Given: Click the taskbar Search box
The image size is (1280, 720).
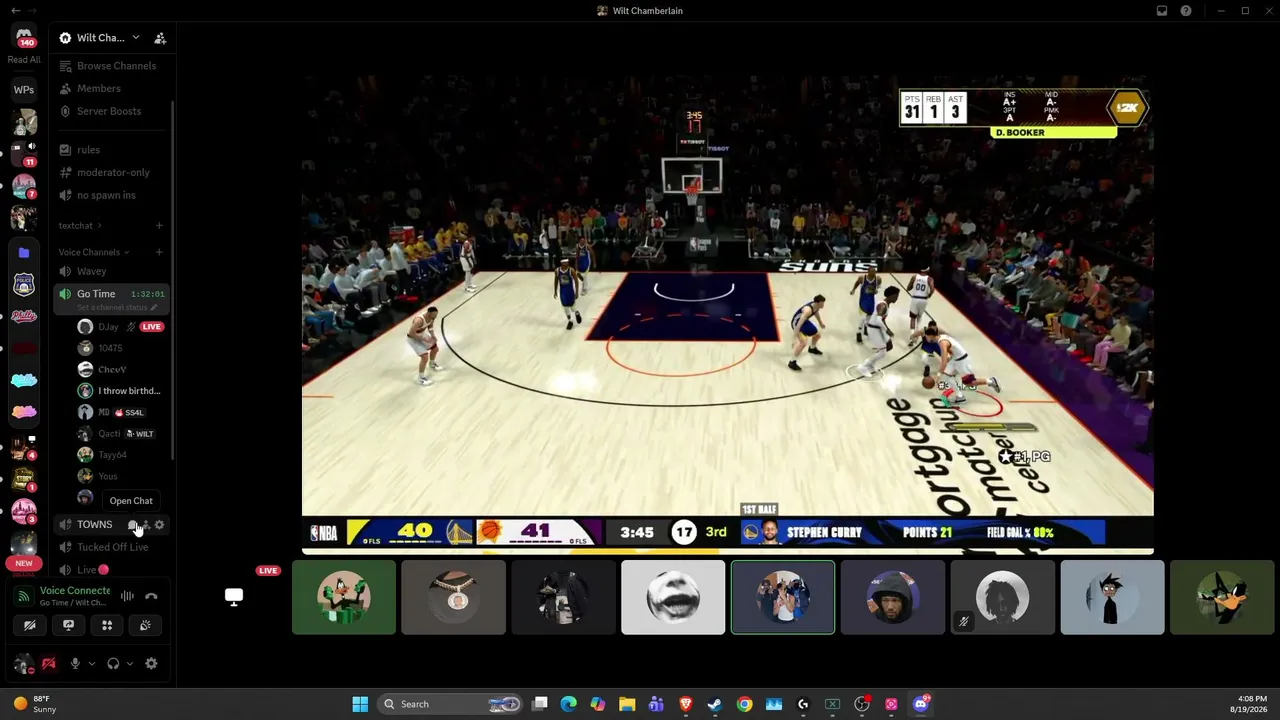Looking at the screenshot, I should [x=452, y=704].
